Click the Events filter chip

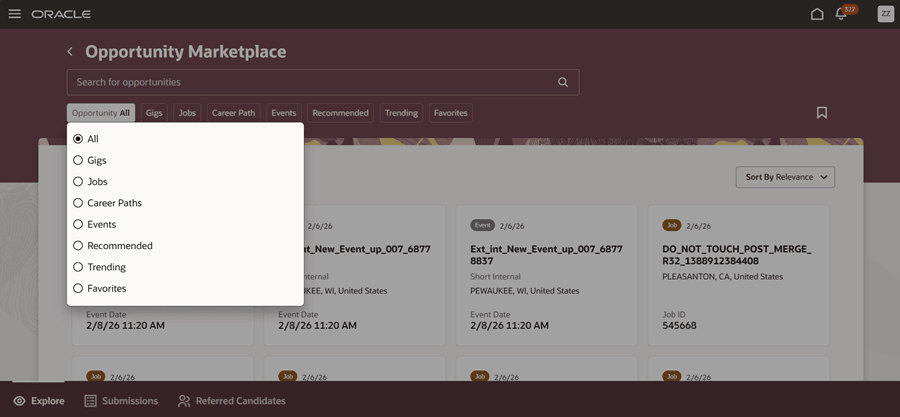click(284, 113)
